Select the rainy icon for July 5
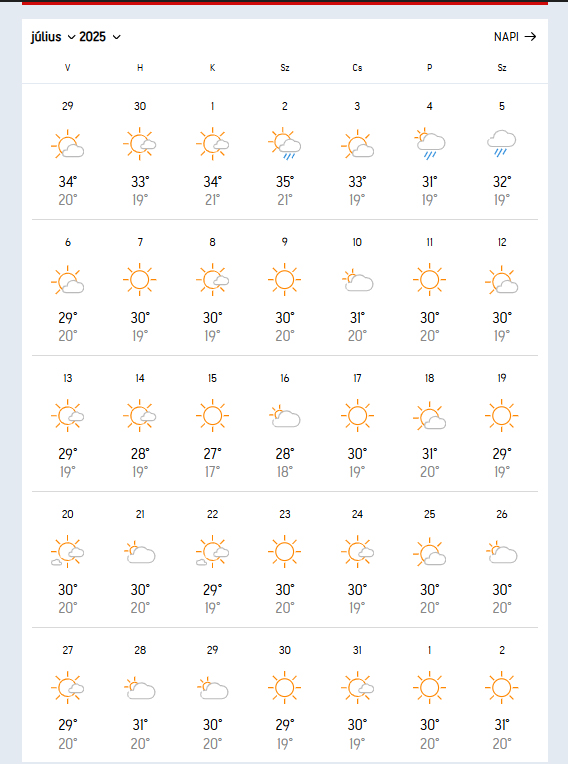This screenshot has height=764, width=568. point(502,143)
